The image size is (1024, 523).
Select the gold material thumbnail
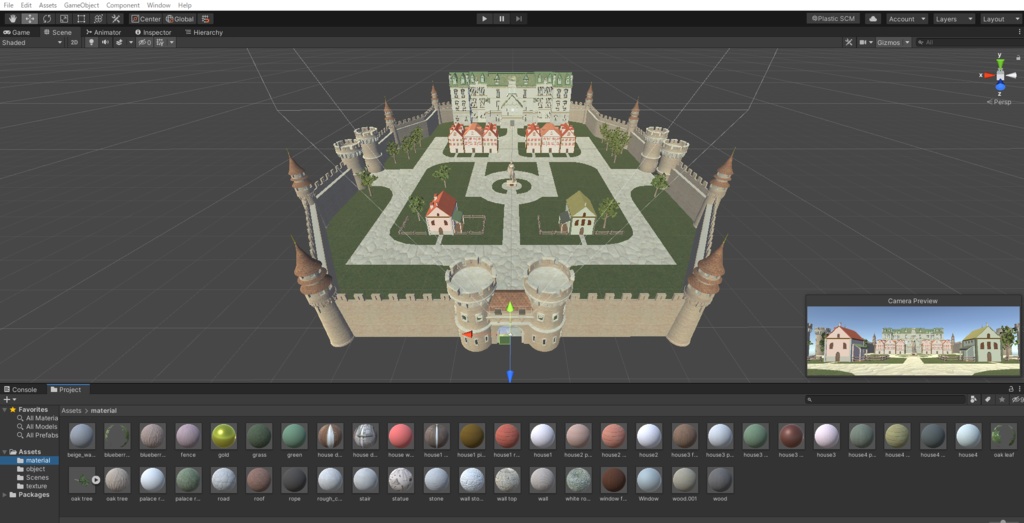pos(224,436)
